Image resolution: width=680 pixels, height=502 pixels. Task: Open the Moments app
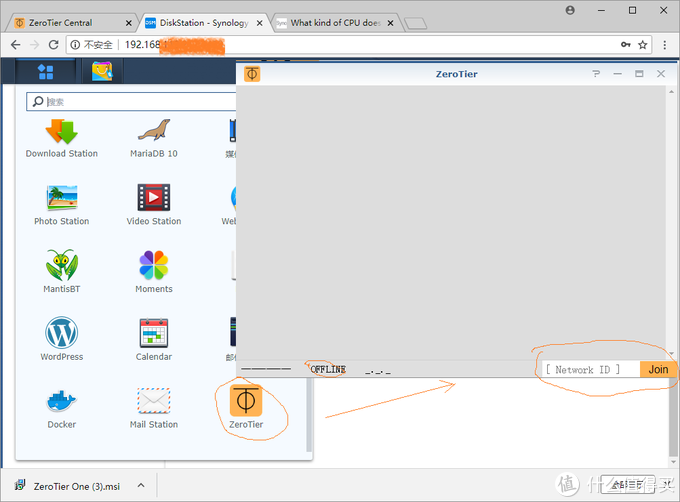click(153, 270)
